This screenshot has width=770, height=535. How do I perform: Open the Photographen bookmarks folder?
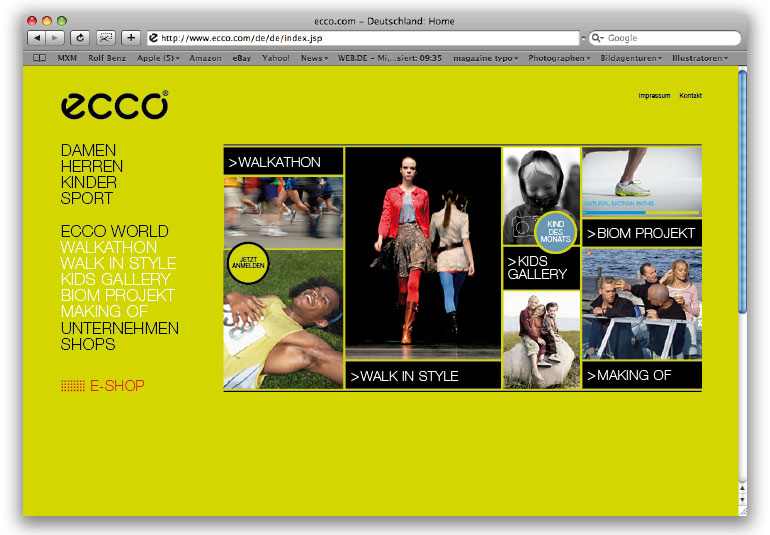(x=559, y=58)
